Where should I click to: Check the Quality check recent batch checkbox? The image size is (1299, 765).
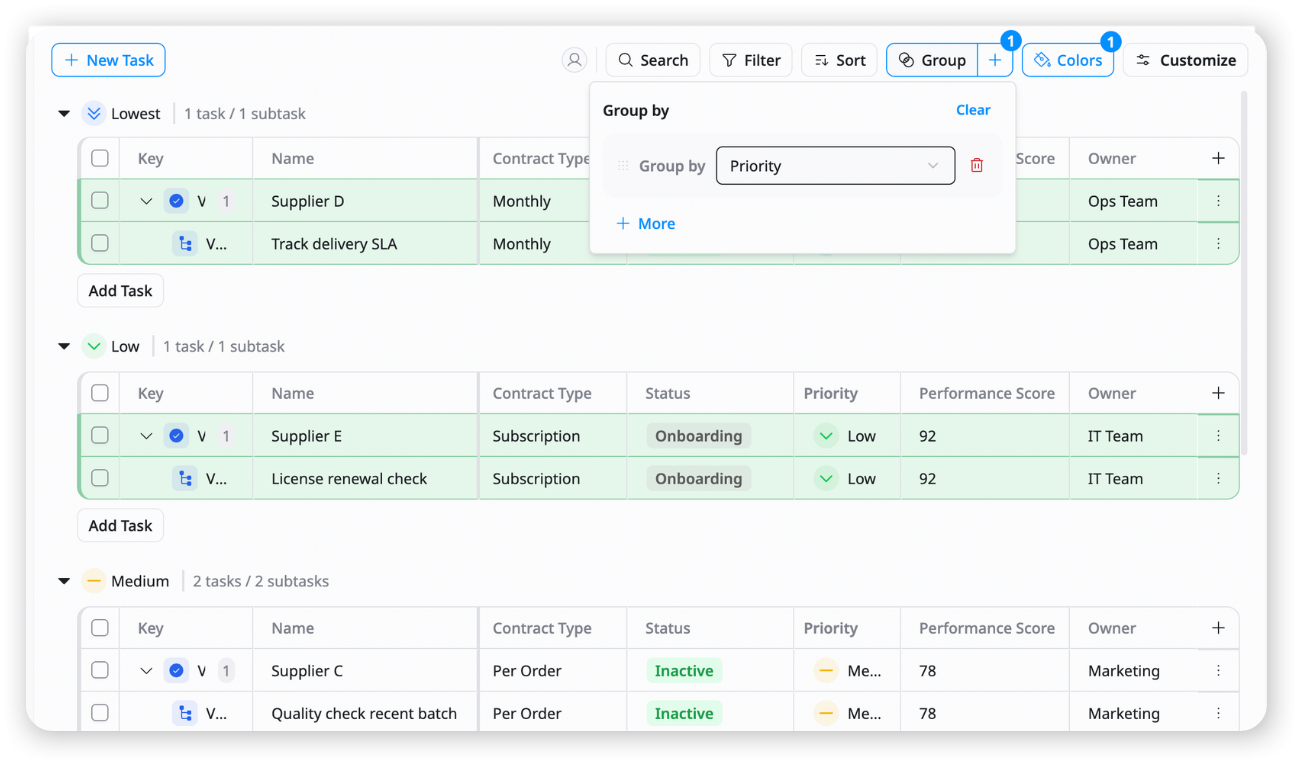(100, 713)
